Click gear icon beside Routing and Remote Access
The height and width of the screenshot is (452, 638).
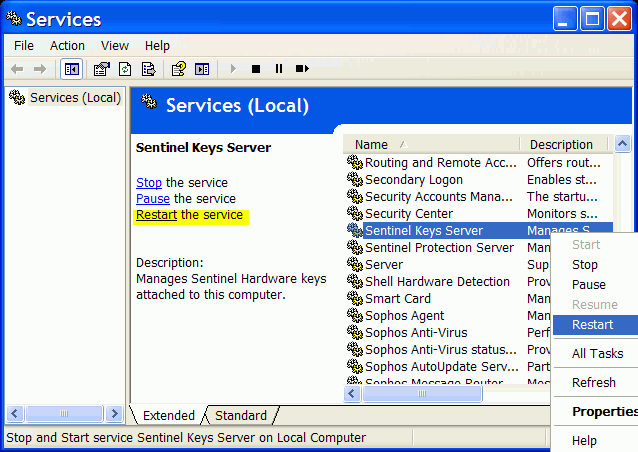355,162
